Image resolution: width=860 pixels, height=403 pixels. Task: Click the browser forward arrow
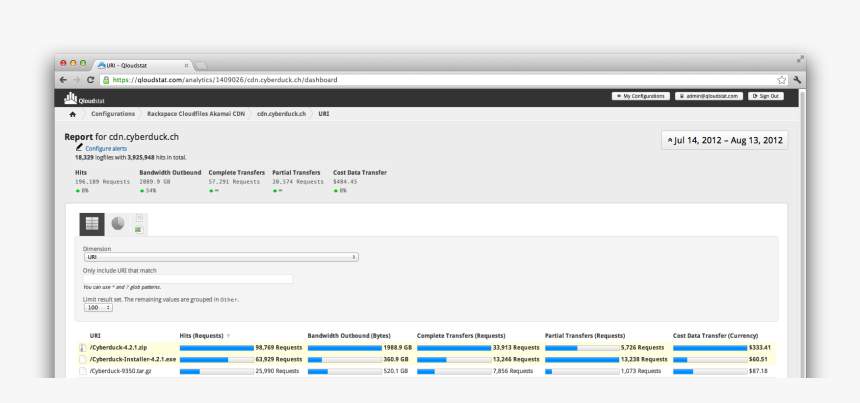77,80
